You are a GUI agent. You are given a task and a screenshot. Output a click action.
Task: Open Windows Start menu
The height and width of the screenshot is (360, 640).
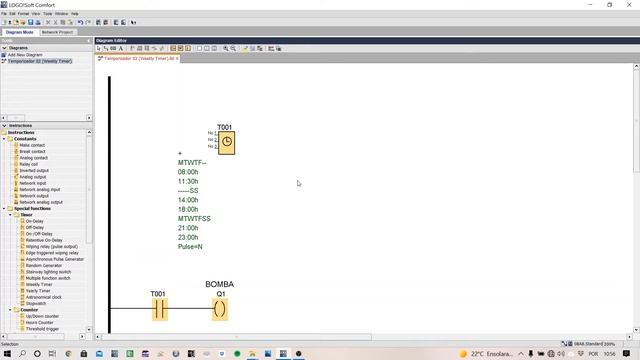coord(7,353)
